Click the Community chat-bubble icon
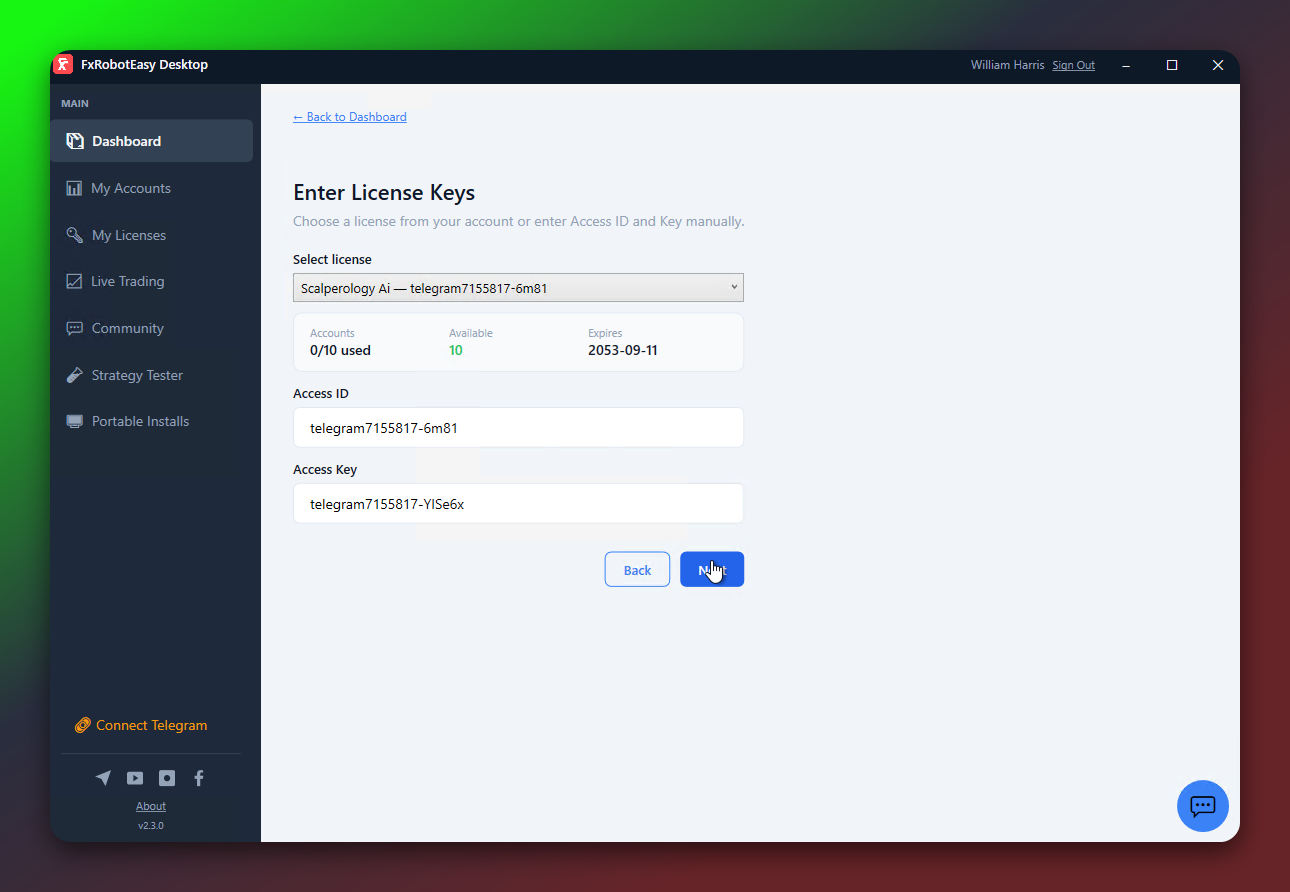Screen dimensions: 1290x892 coord(74,327)
